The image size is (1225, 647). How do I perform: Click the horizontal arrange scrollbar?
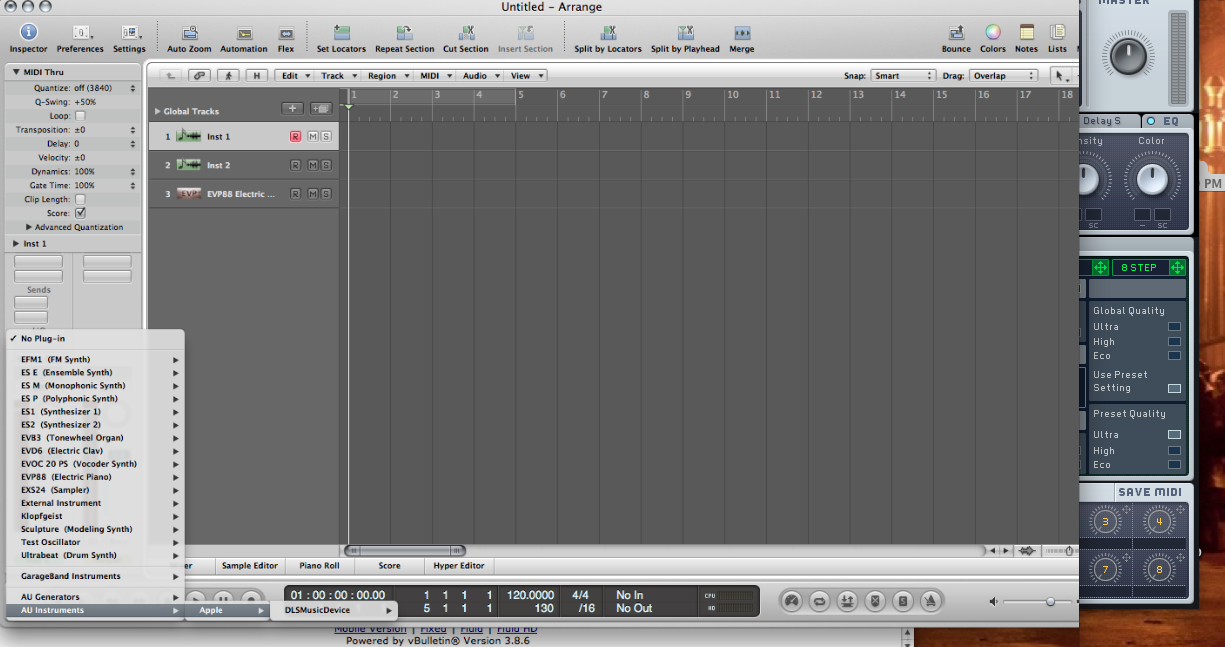point(404,550)
